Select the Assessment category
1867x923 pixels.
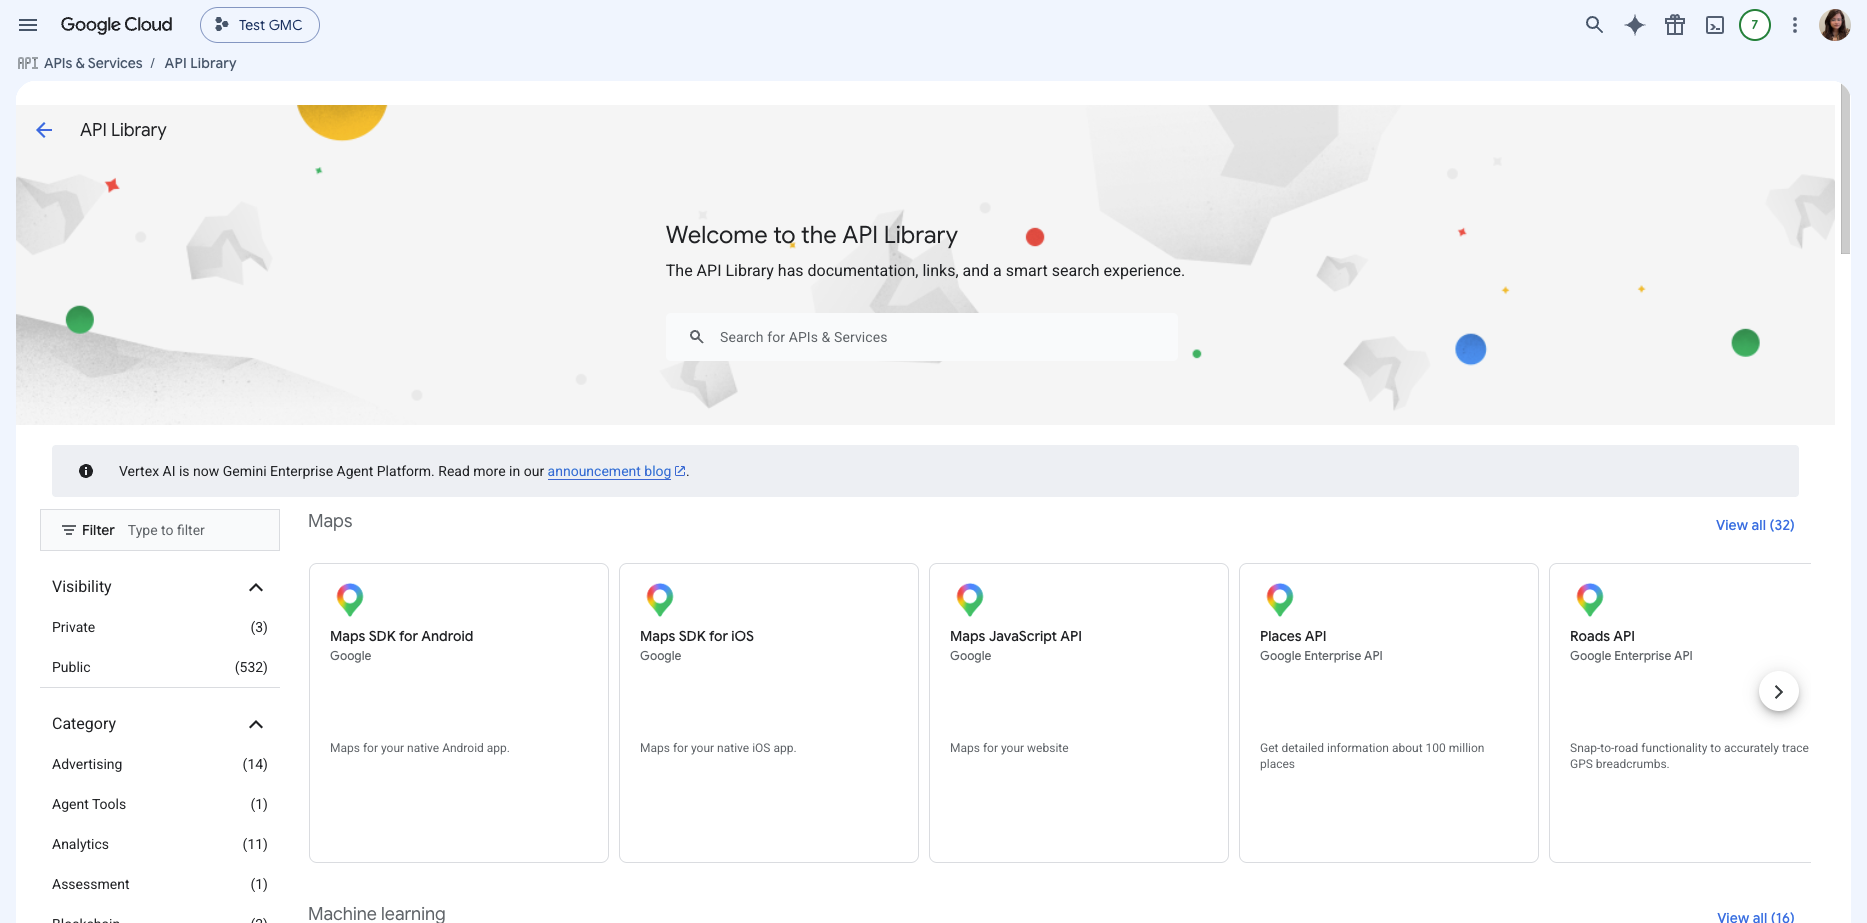coord(160,884)
